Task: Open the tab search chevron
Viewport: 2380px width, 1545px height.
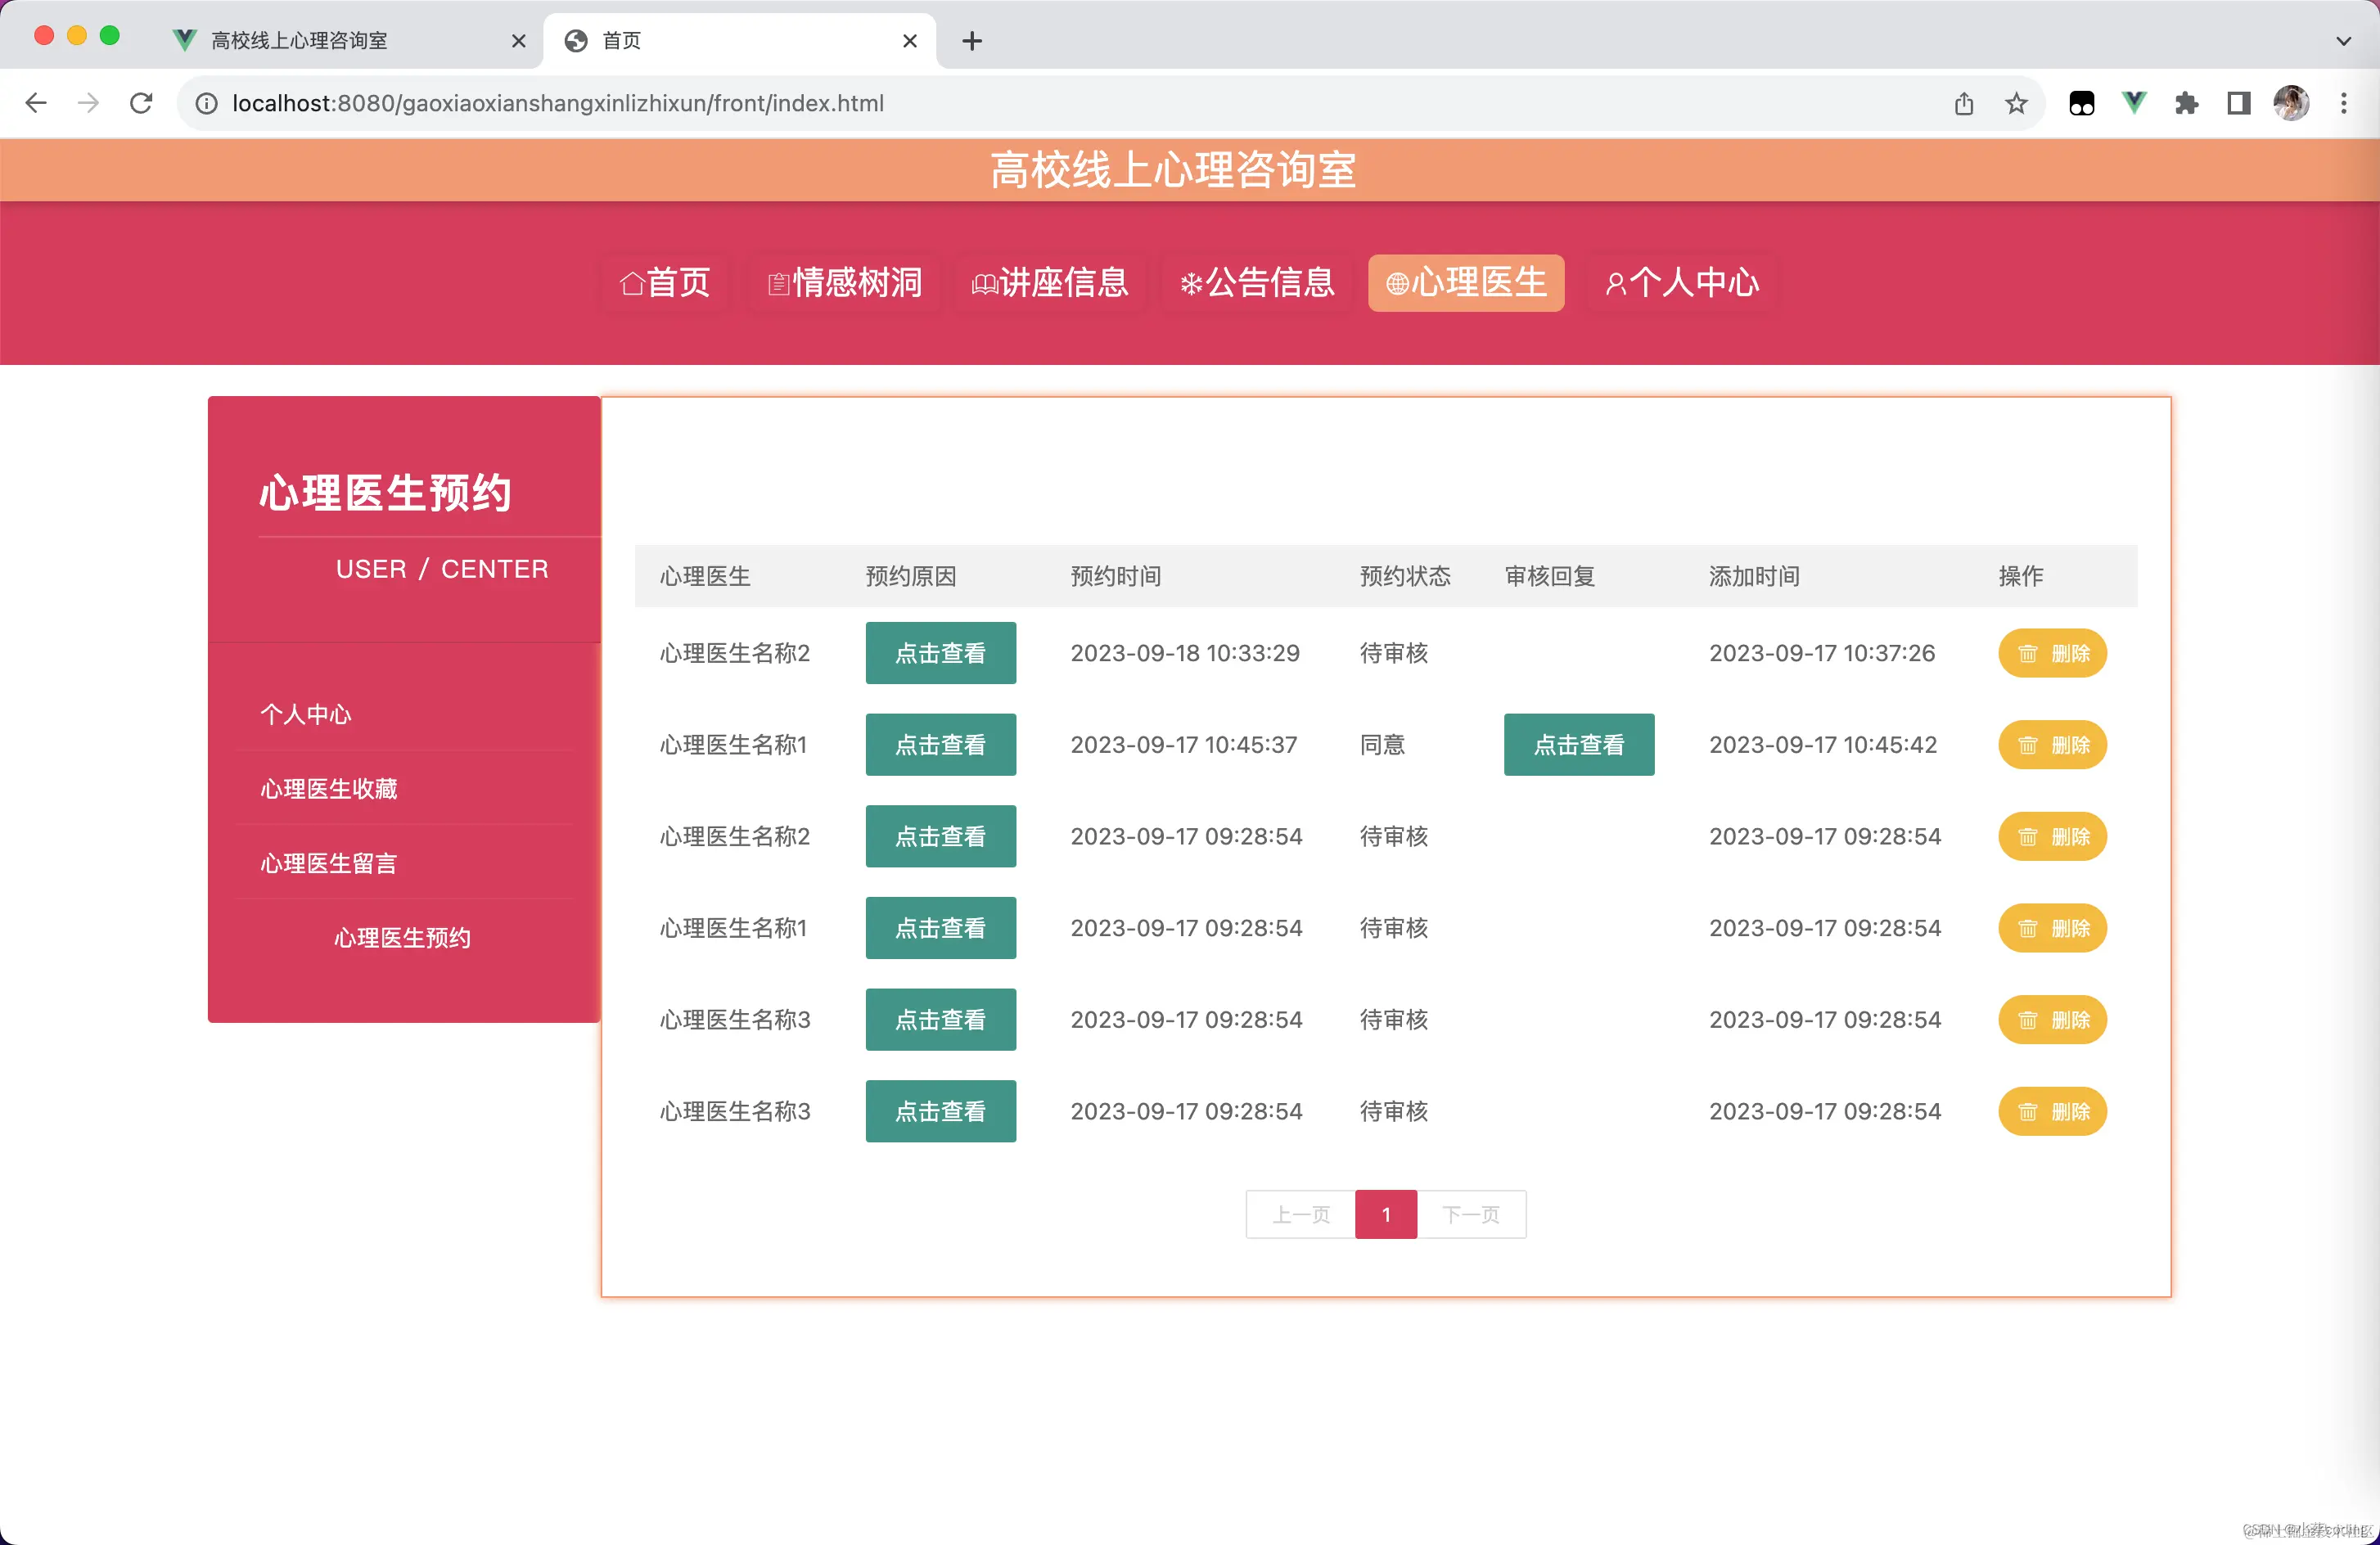Action: 2343,41
